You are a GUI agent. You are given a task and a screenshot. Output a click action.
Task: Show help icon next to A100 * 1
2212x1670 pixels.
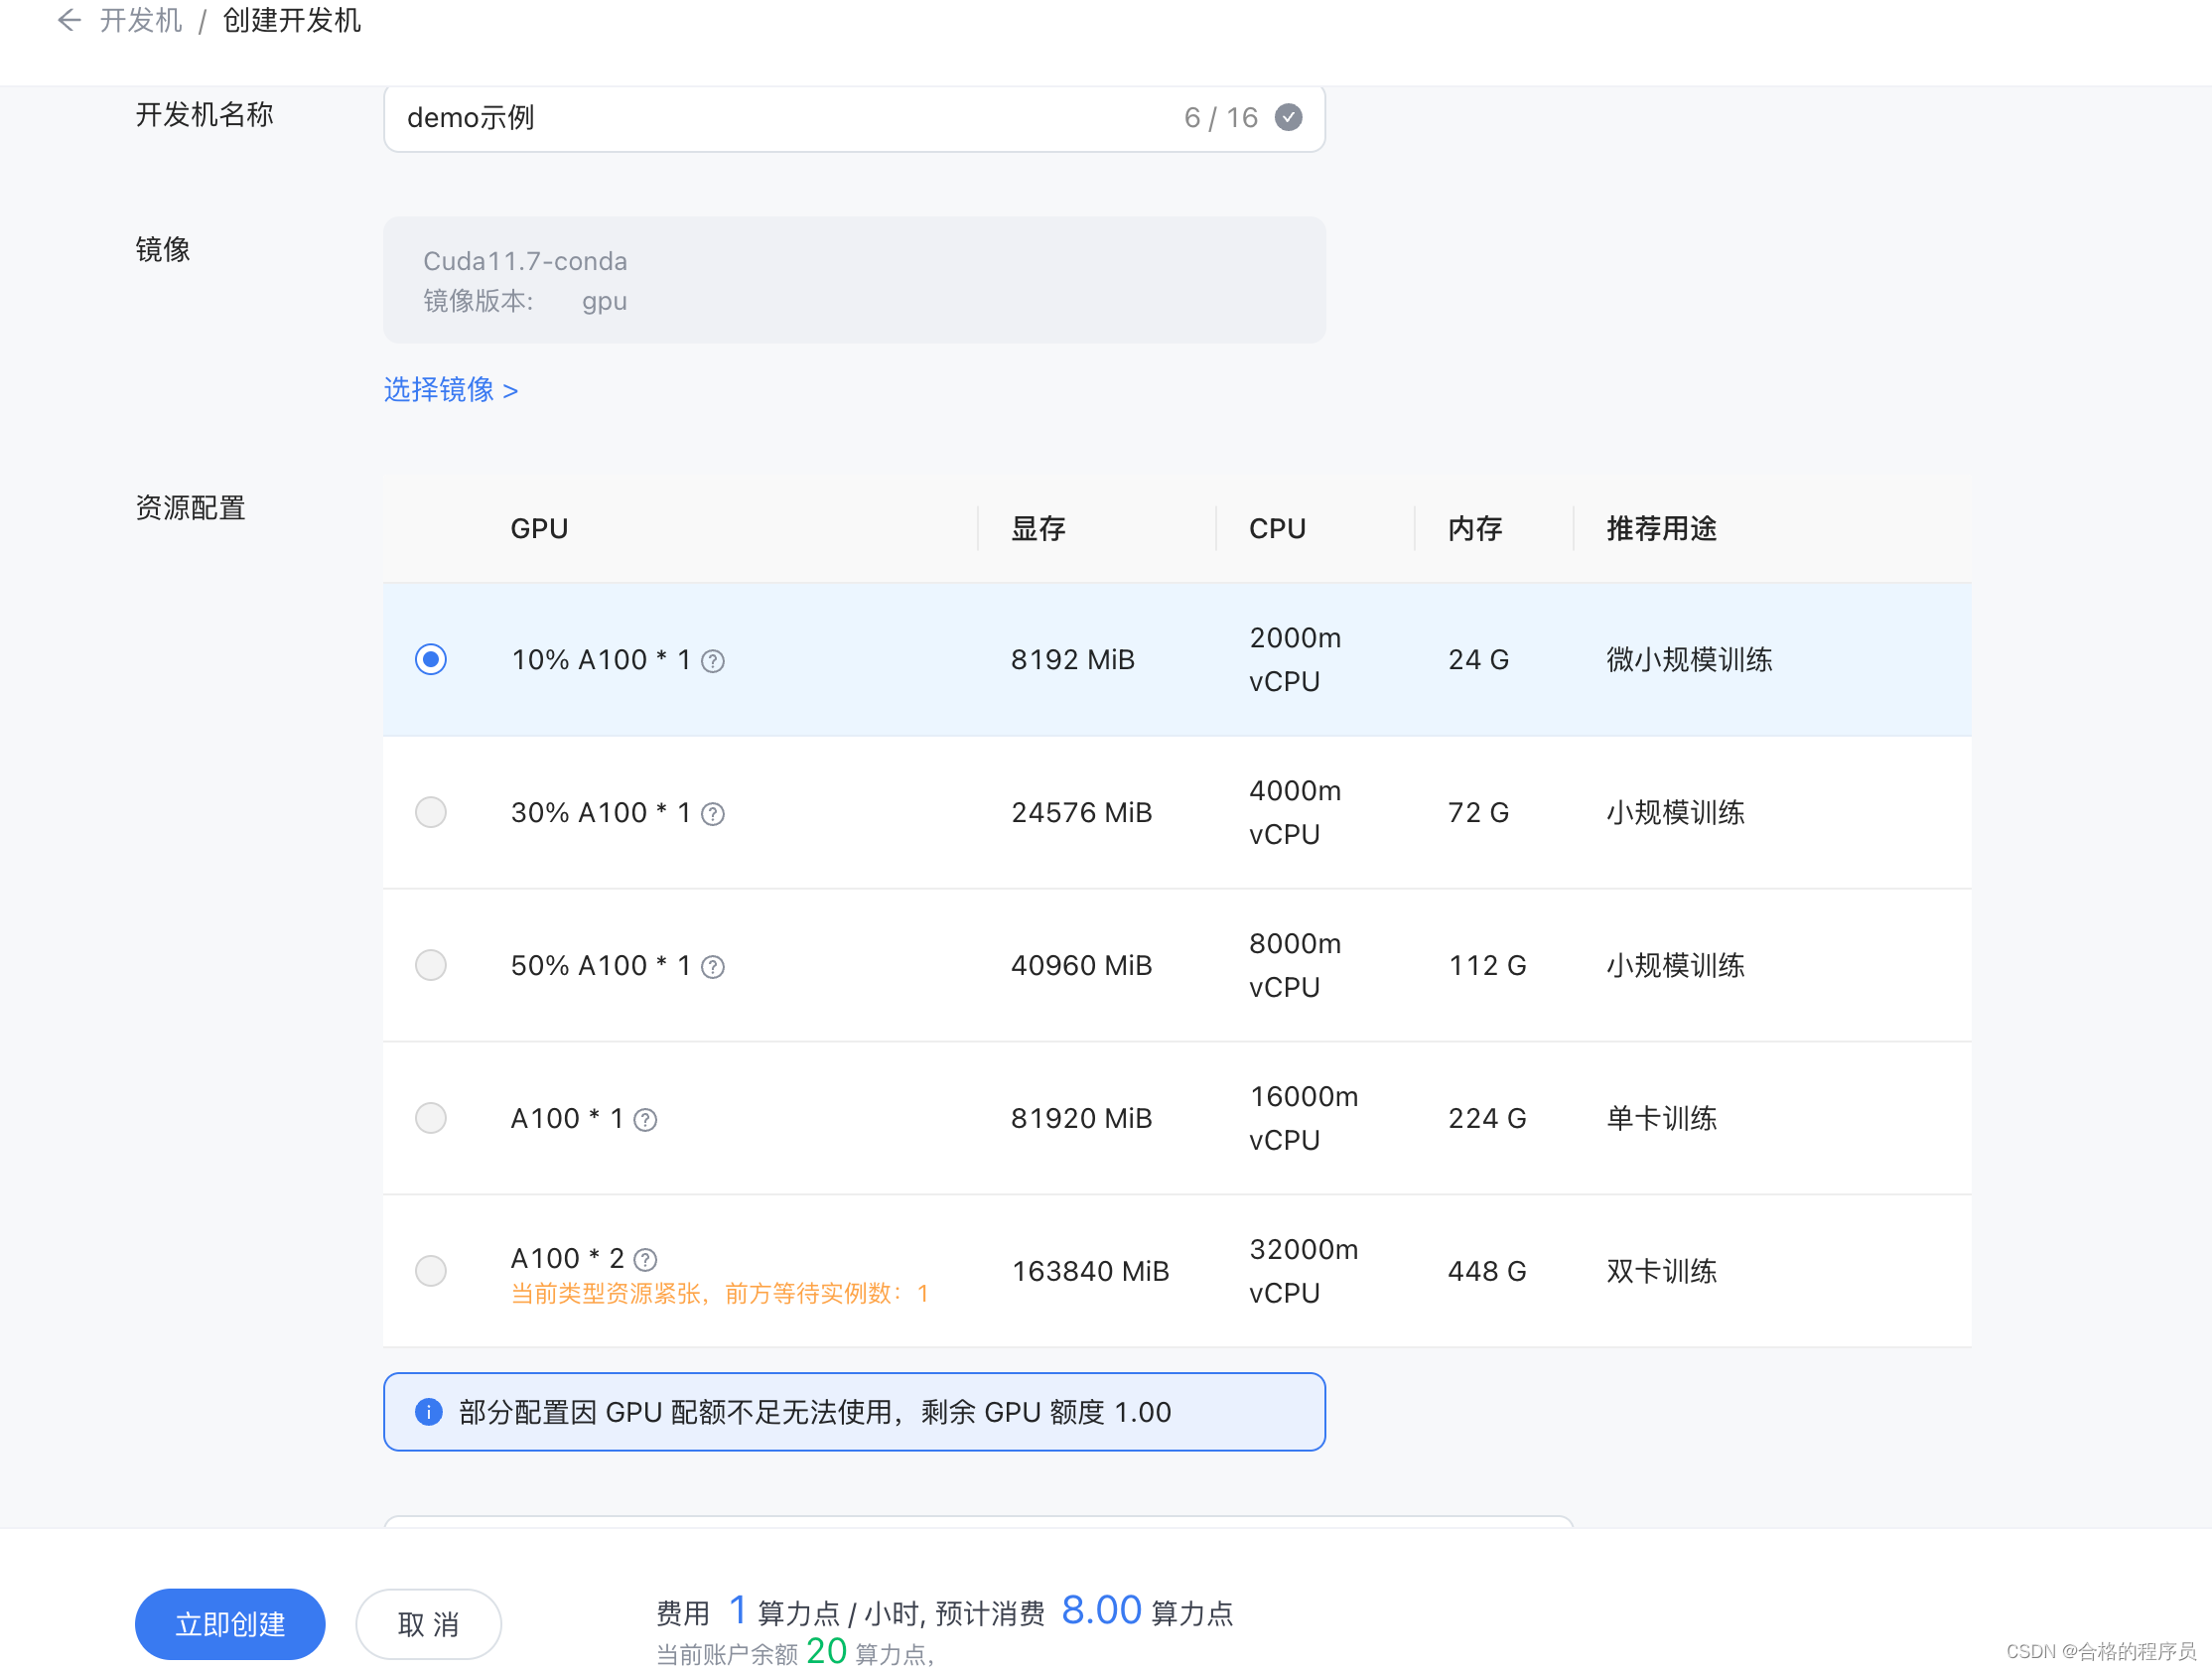645,1120
